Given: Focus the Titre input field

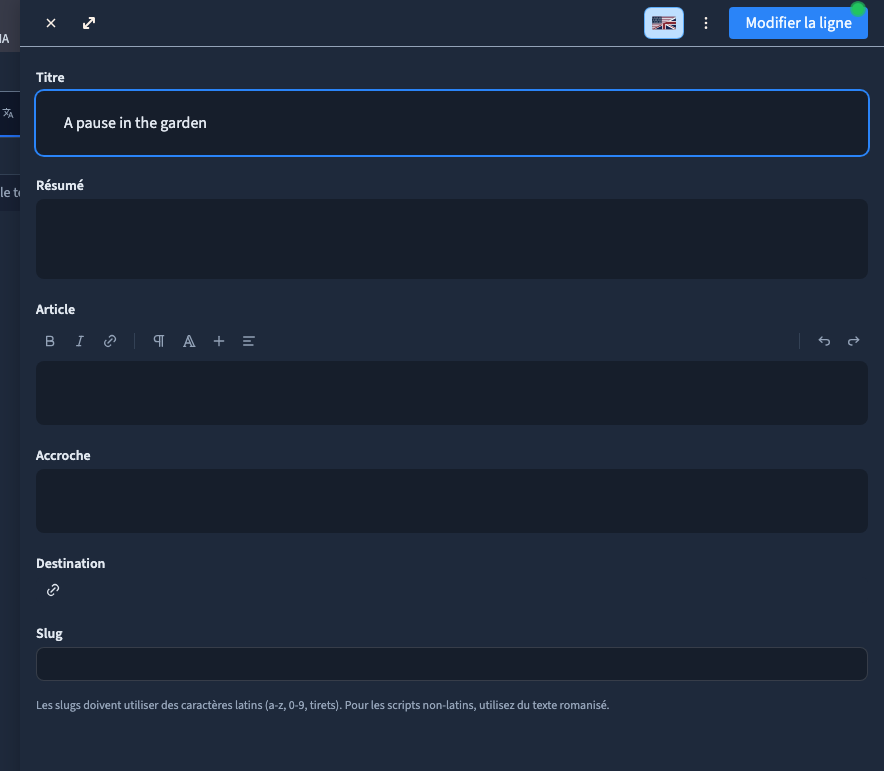Looking at the screenshot, I should (452, 123).
